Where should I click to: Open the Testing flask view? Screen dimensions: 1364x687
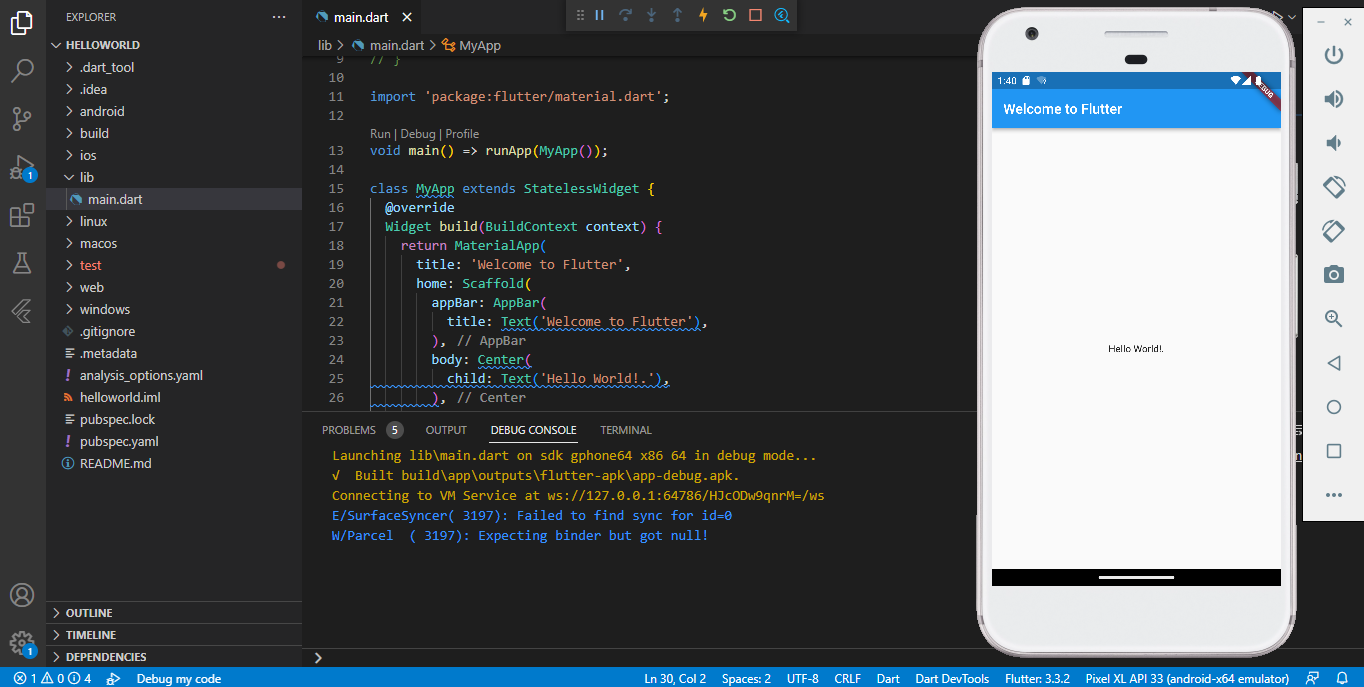click(22, 263)
